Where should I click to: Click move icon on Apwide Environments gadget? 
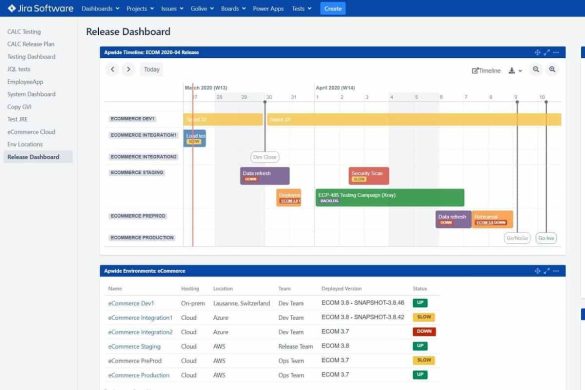pos(537,271)
